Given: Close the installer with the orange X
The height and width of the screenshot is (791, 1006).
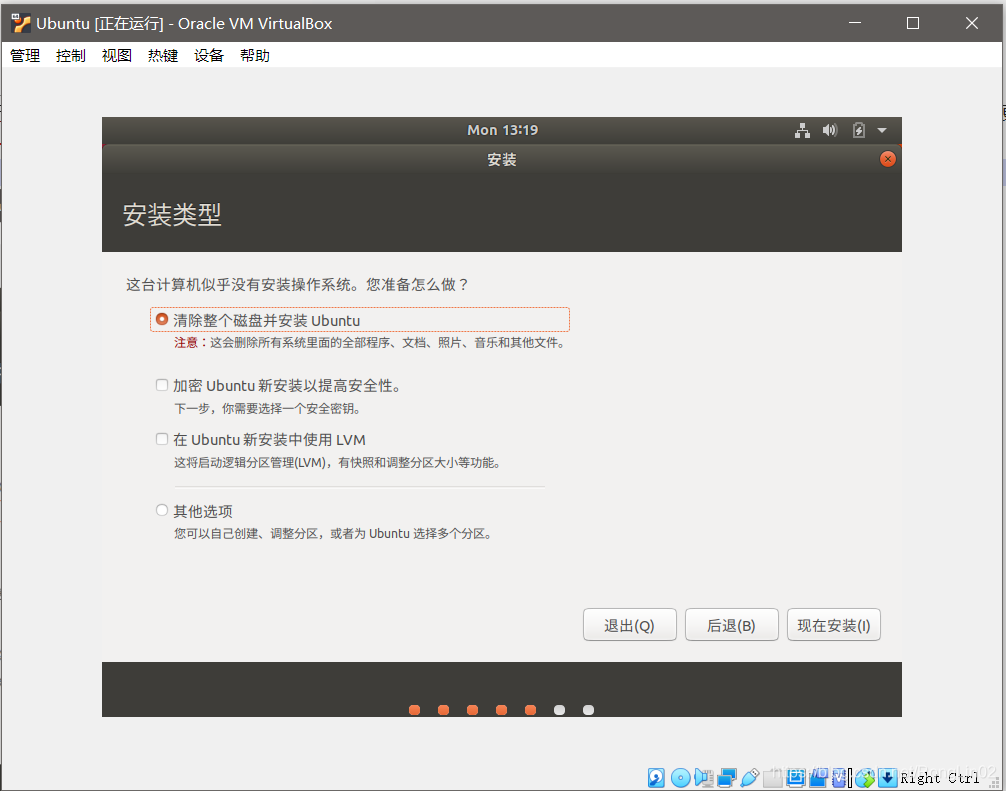Looking at the screenshot, I should tap(887, 159).
